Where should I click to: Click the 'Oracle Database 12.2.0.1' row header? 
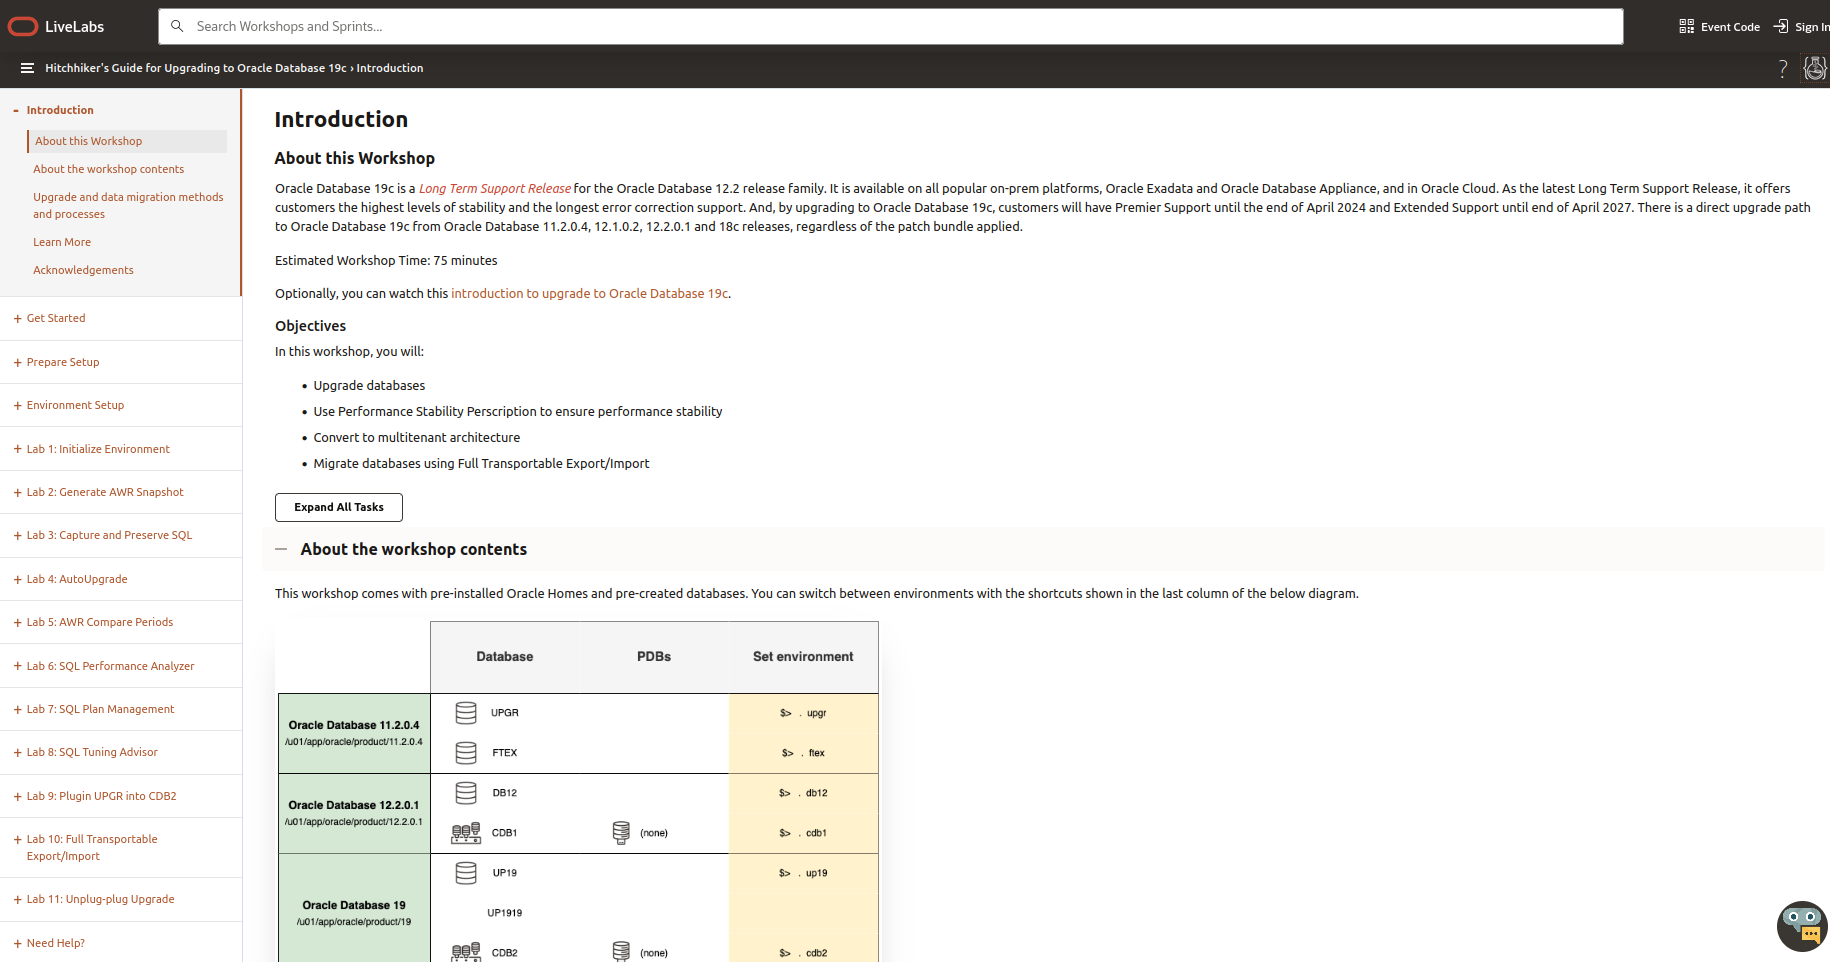pyautogui.click(x=354, y=813)
